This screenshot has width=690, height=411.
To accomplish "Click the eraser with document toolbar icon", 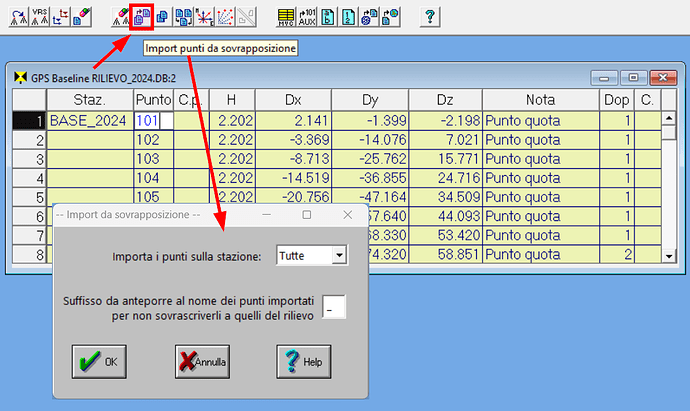I will pos(81,17).
